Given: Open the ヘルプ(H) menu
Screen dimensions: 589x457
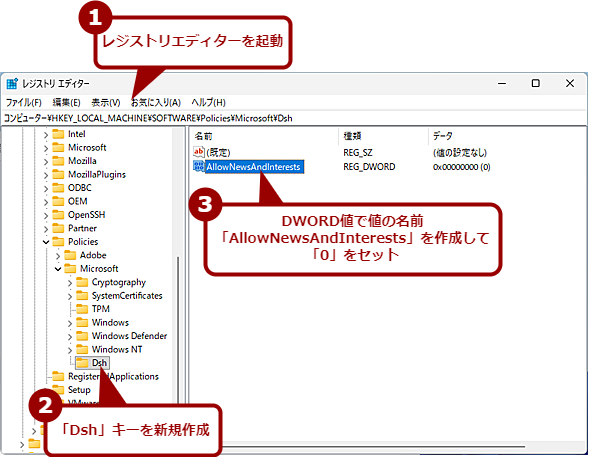Looking at the screenshot, I should [208, 103].
